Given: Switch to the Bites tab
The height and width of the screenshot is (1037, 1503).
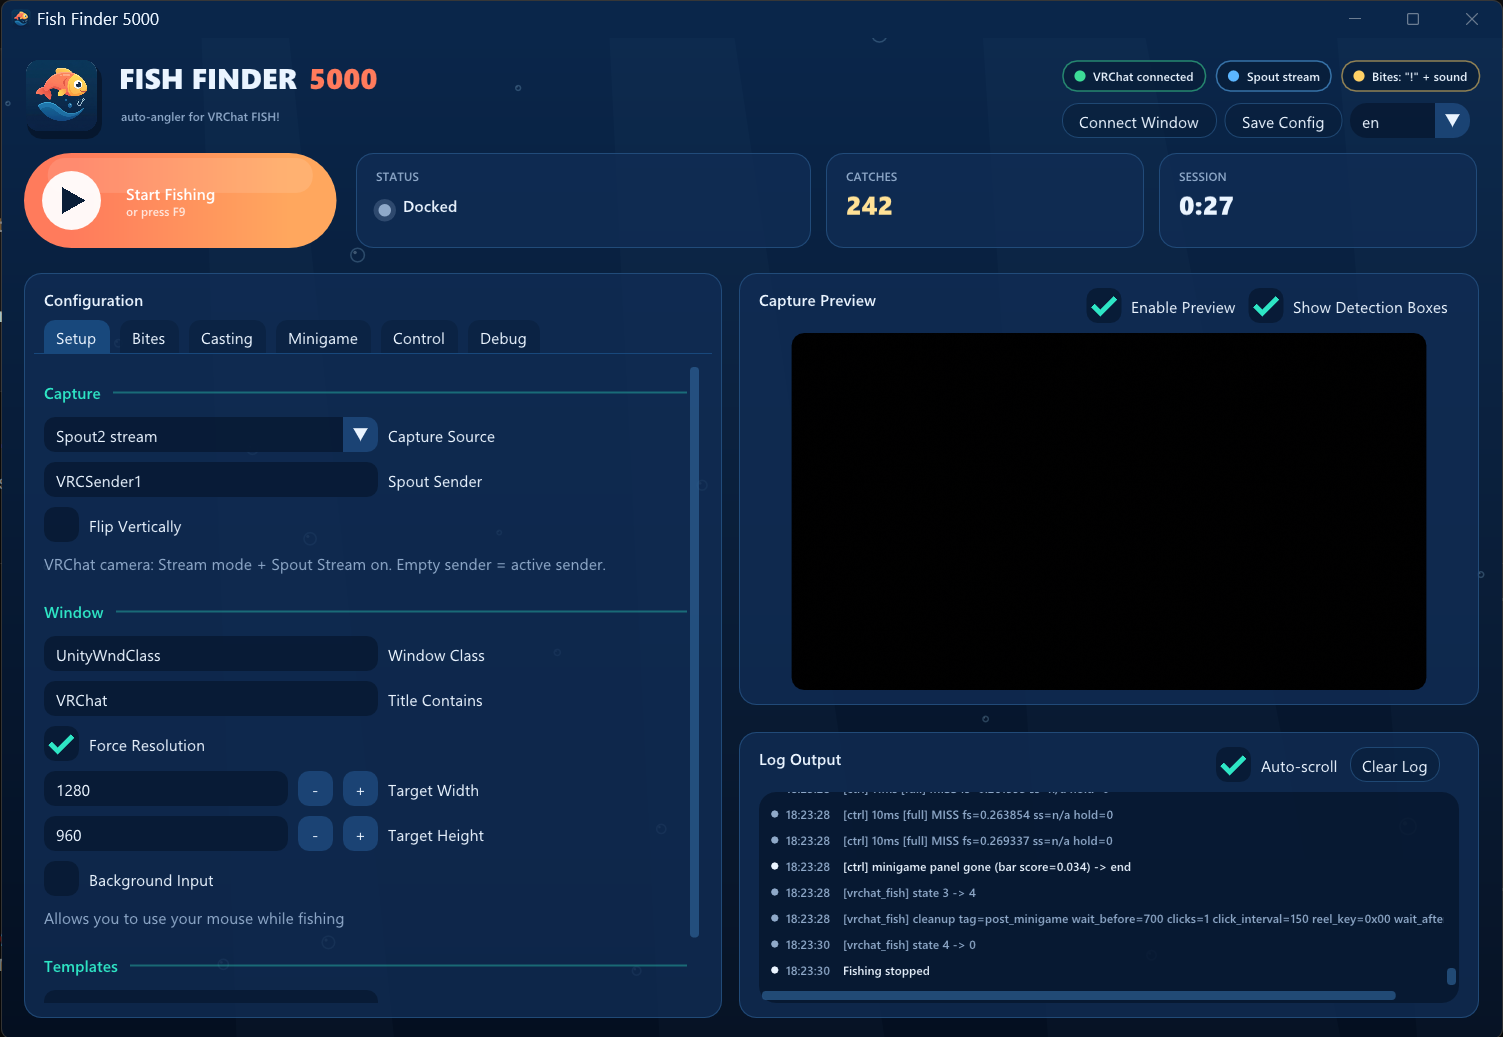Looking at the screenshot, I should [149, 338].
